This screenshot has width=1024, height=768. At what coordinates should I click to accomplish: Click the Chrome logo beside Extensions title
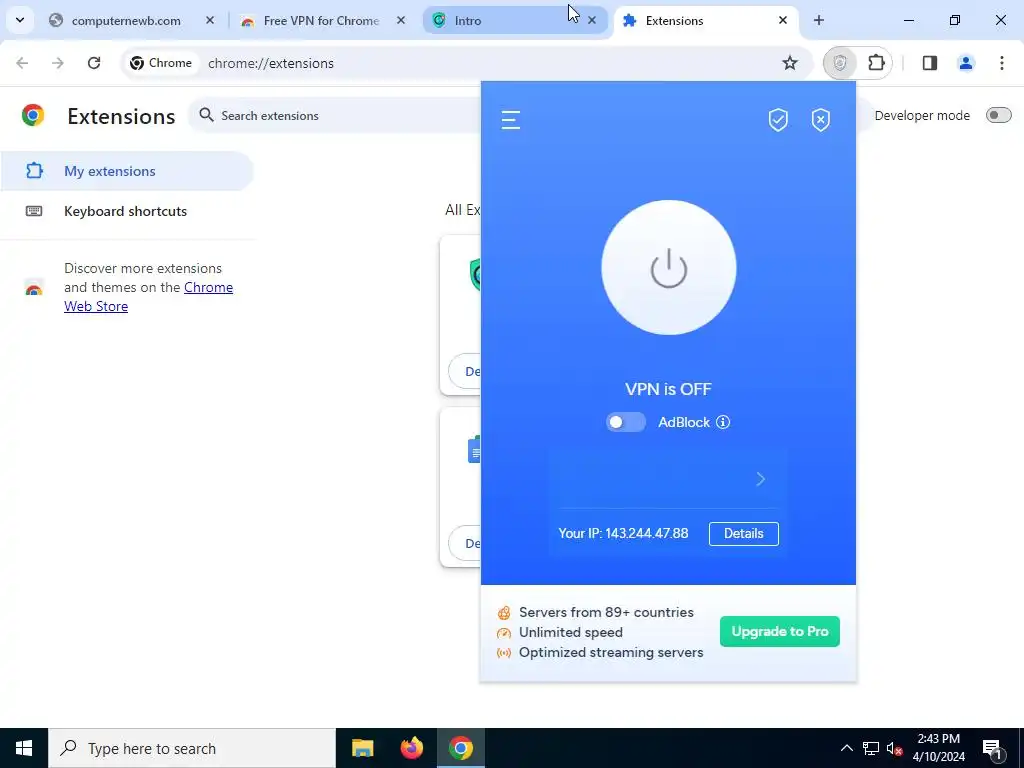coord(33,116)
